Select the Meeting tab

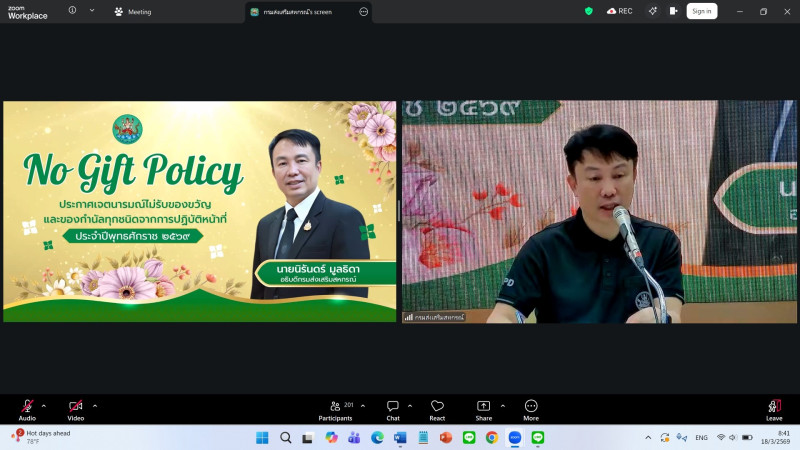133,11
